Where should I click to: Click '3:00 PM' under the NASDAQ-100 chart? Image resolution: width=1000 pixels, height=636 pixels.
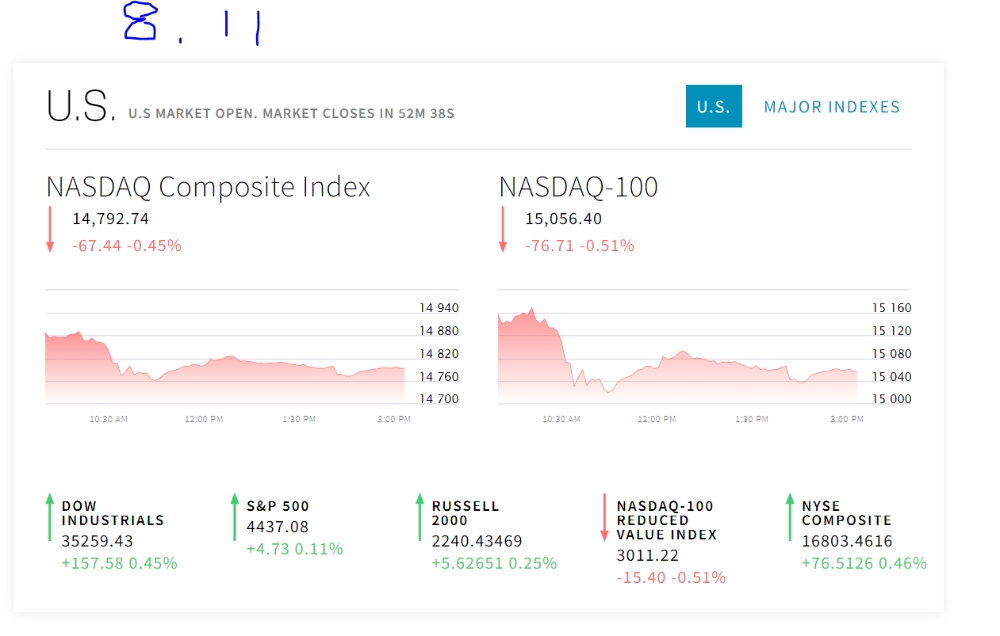pyautogui.click(x=847, y=419)
